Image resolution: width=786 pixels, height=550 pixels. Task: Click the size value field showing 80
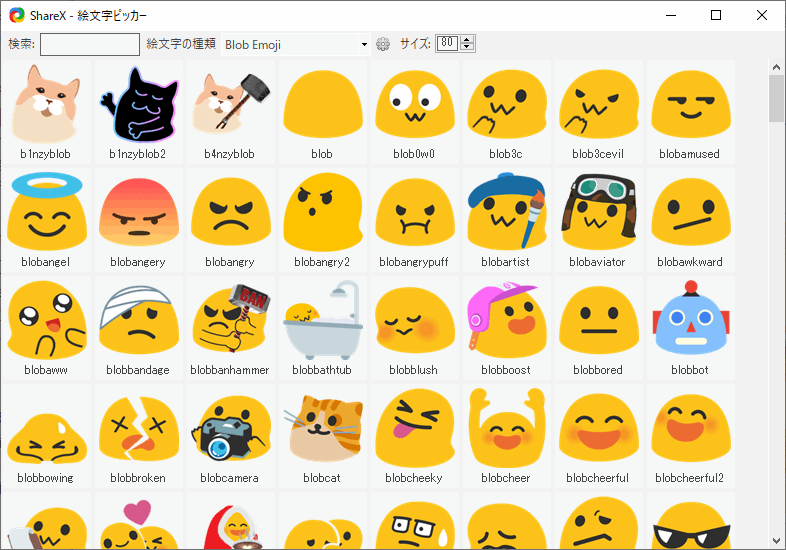pyautogui.click(x=447, y=44)
